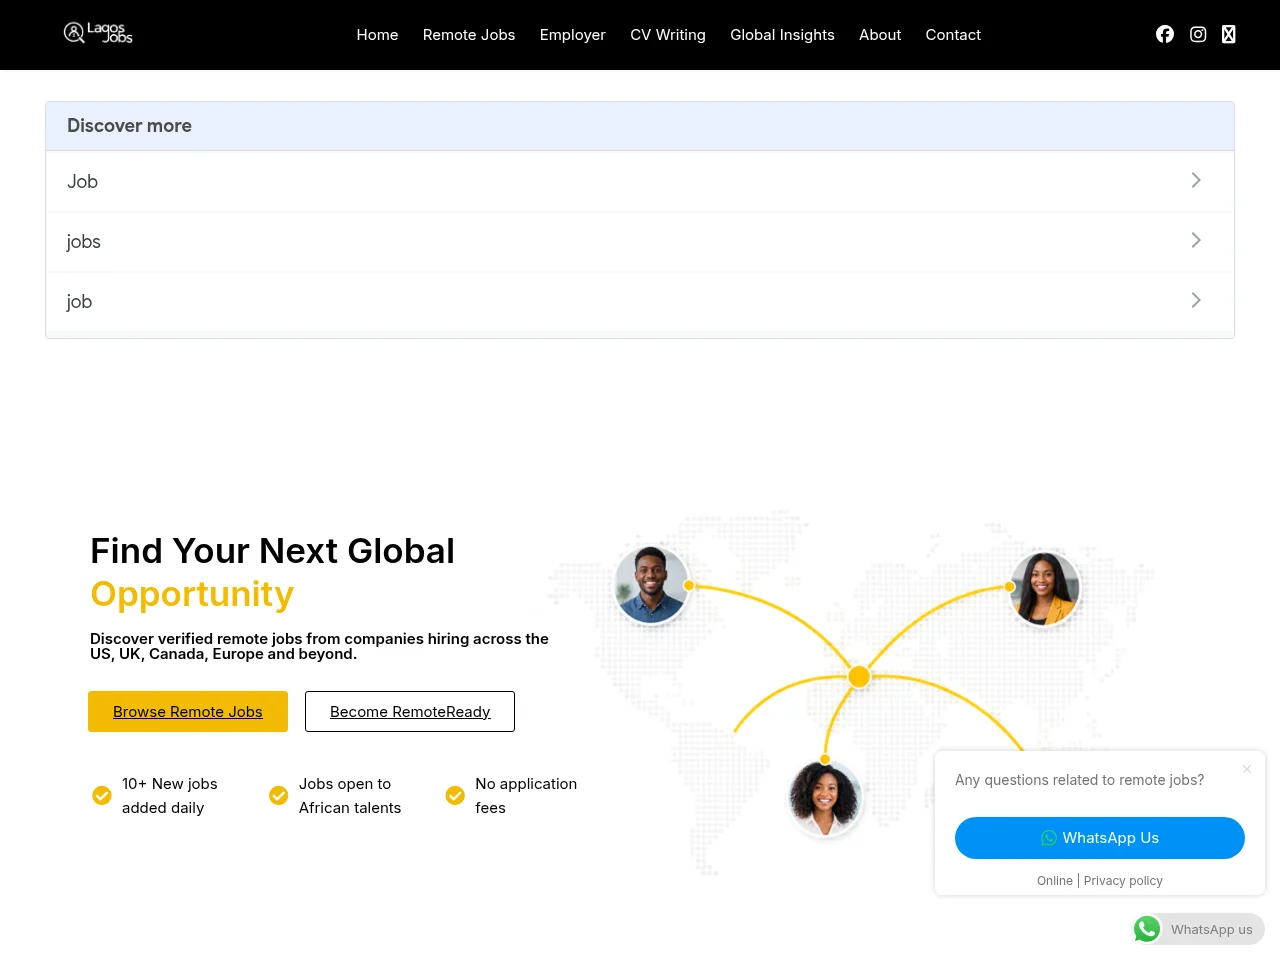Go to the CV Writing menu item
Screen dimensions: 1280x960
[x=668, y=35]
